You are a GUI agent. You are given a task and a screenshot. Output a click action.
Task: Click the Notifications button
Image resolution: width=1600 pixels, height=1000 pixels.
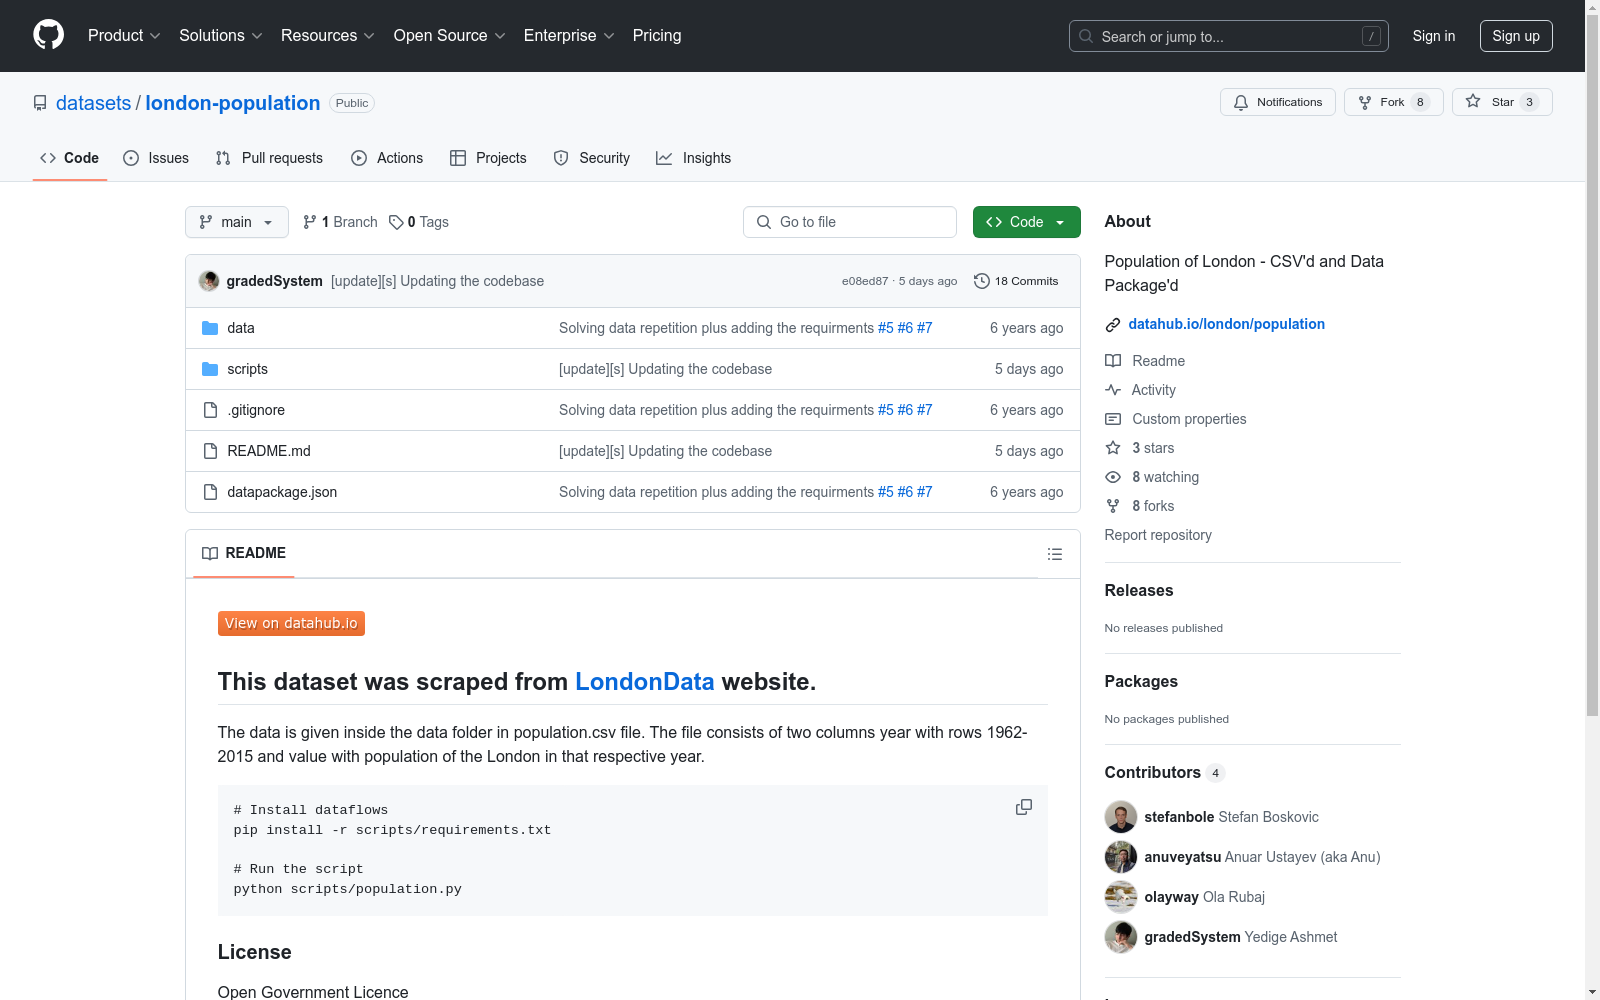[1278, 102]
